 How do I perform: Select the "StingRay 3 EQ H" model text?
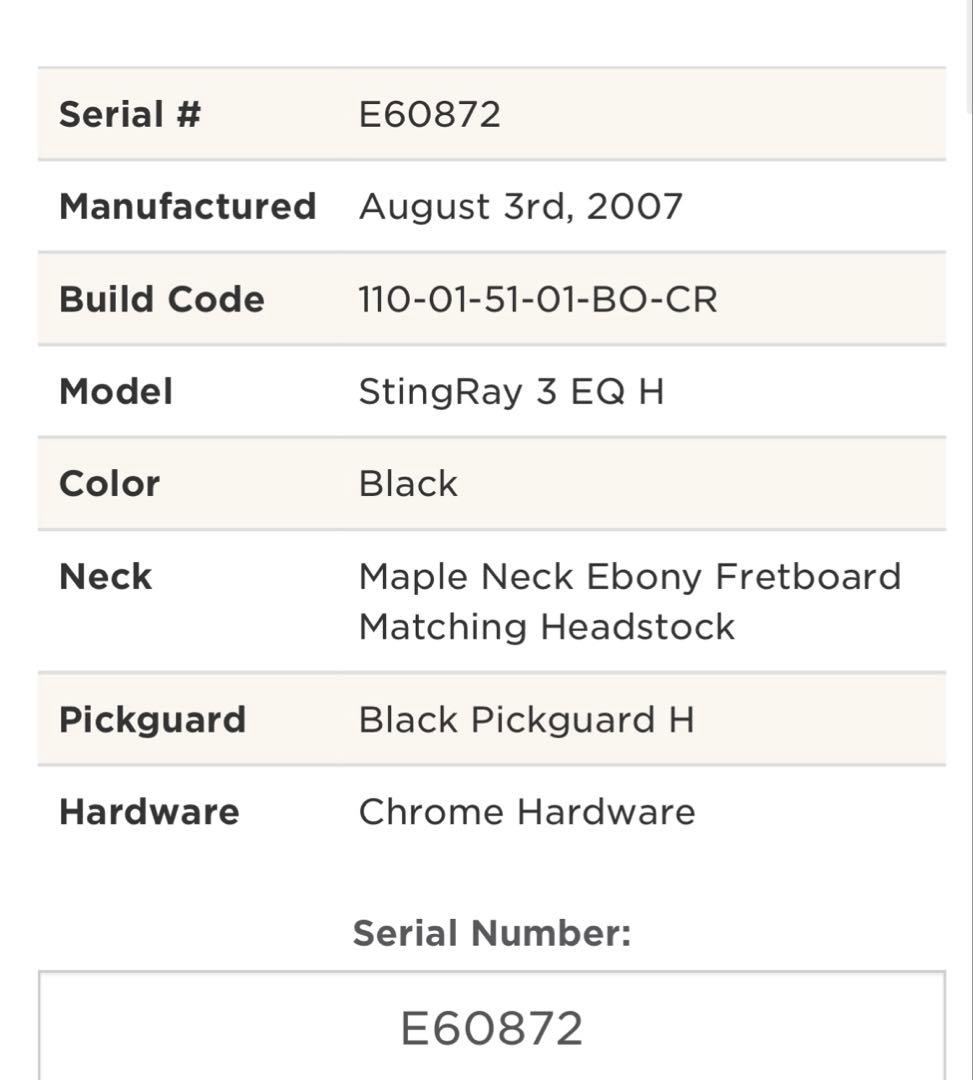(x=511, y=391)
